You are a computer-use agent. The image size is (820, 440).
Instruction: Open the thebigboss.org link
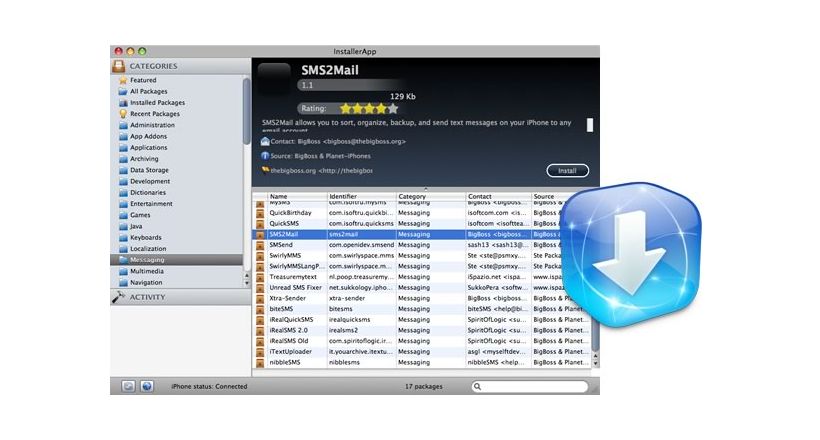[x=322, y=171]
